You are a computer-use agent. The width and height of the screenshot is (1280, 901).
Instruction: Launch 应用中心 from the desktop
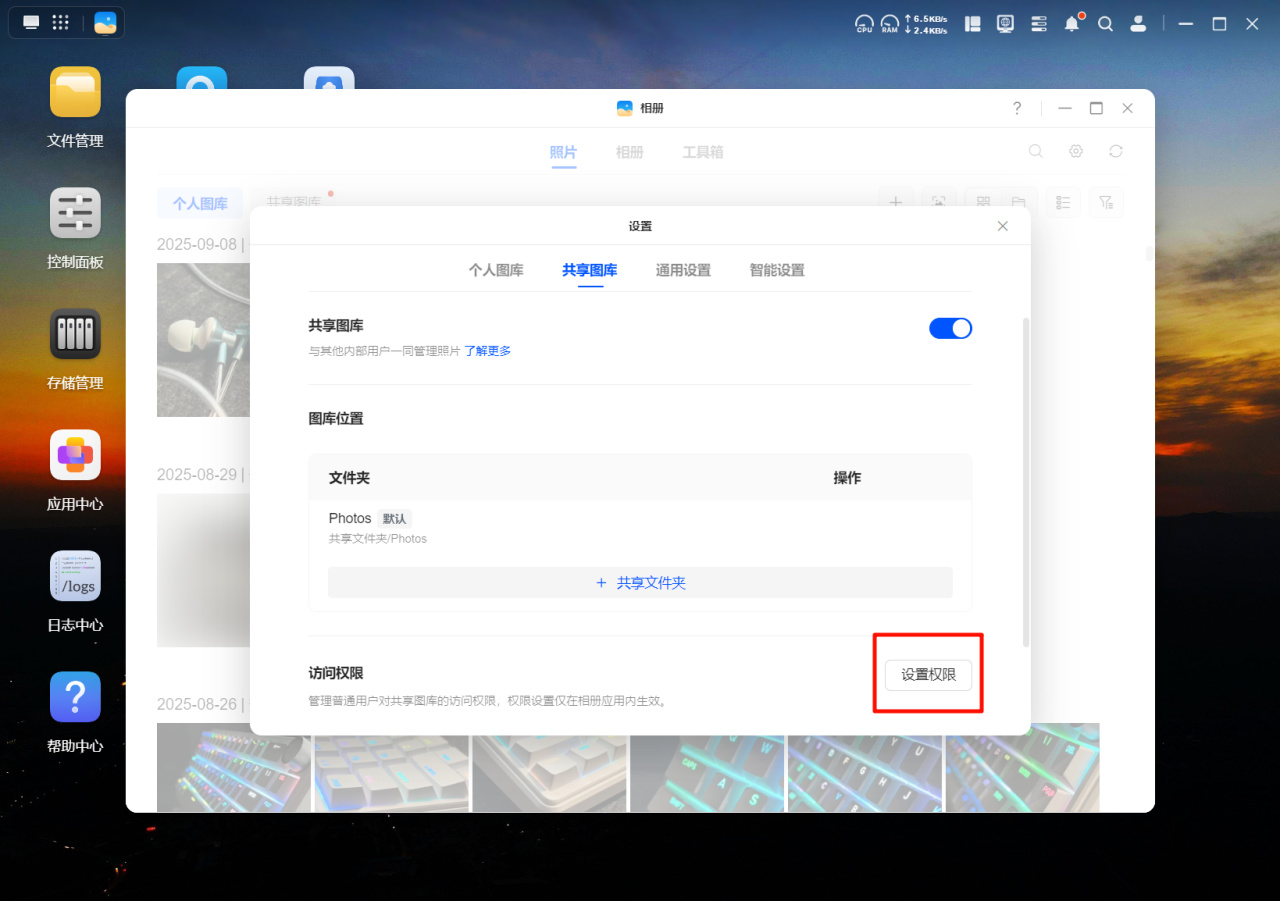(75, 455)
